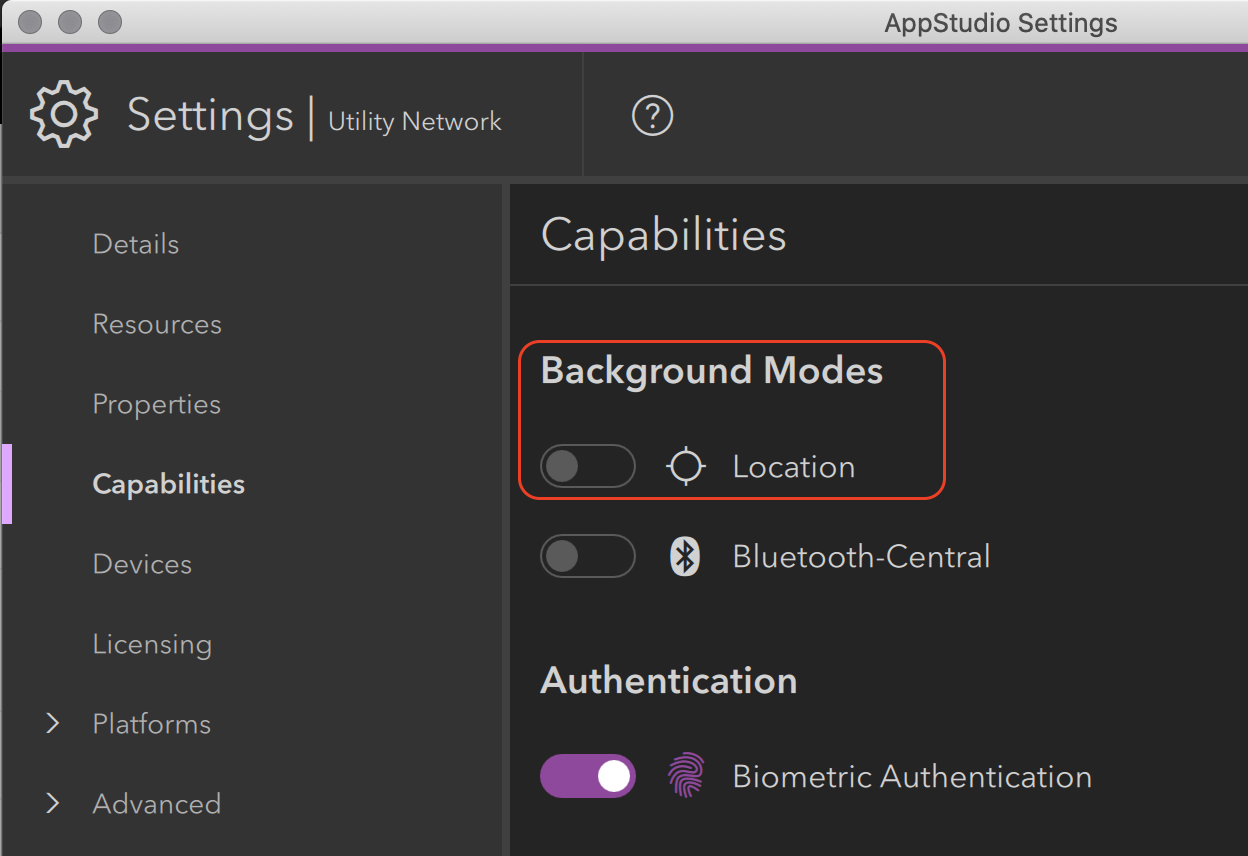Go to the Properties tab
This screenshot has height=856, width=1248.
point(157,404)
